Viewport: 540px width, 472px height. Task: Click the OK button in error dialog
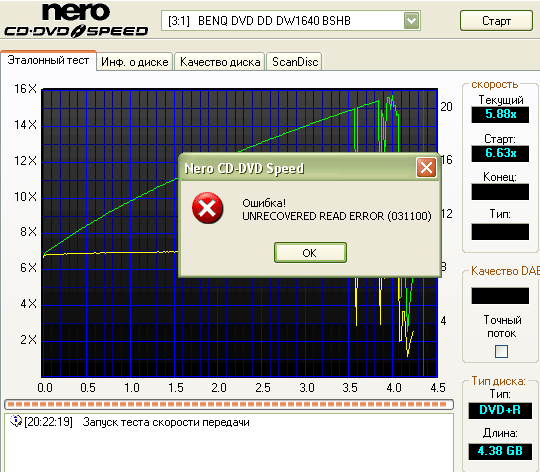pos(310,253)
